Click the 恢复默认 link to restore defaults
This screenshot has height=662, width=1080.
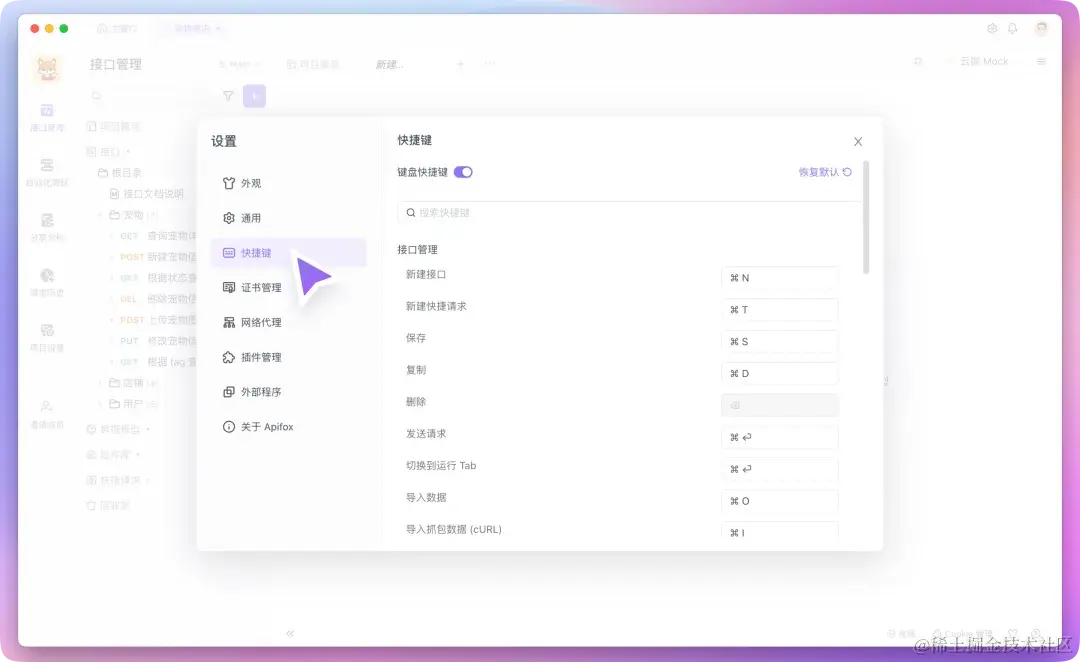pos(826,171)
